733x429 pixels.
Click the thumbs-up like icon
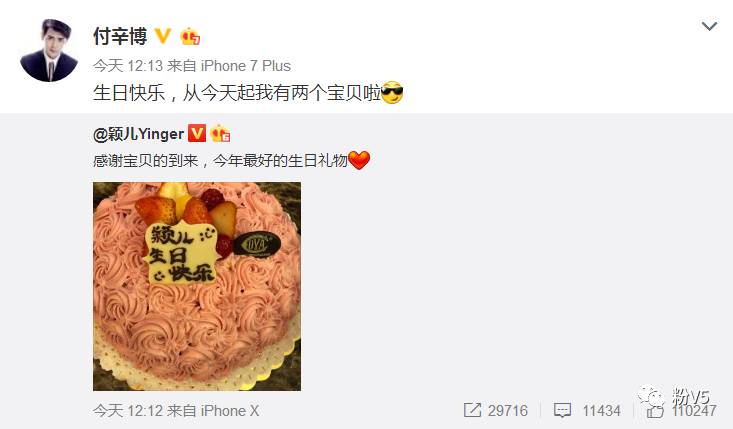(x=655, y=411)
